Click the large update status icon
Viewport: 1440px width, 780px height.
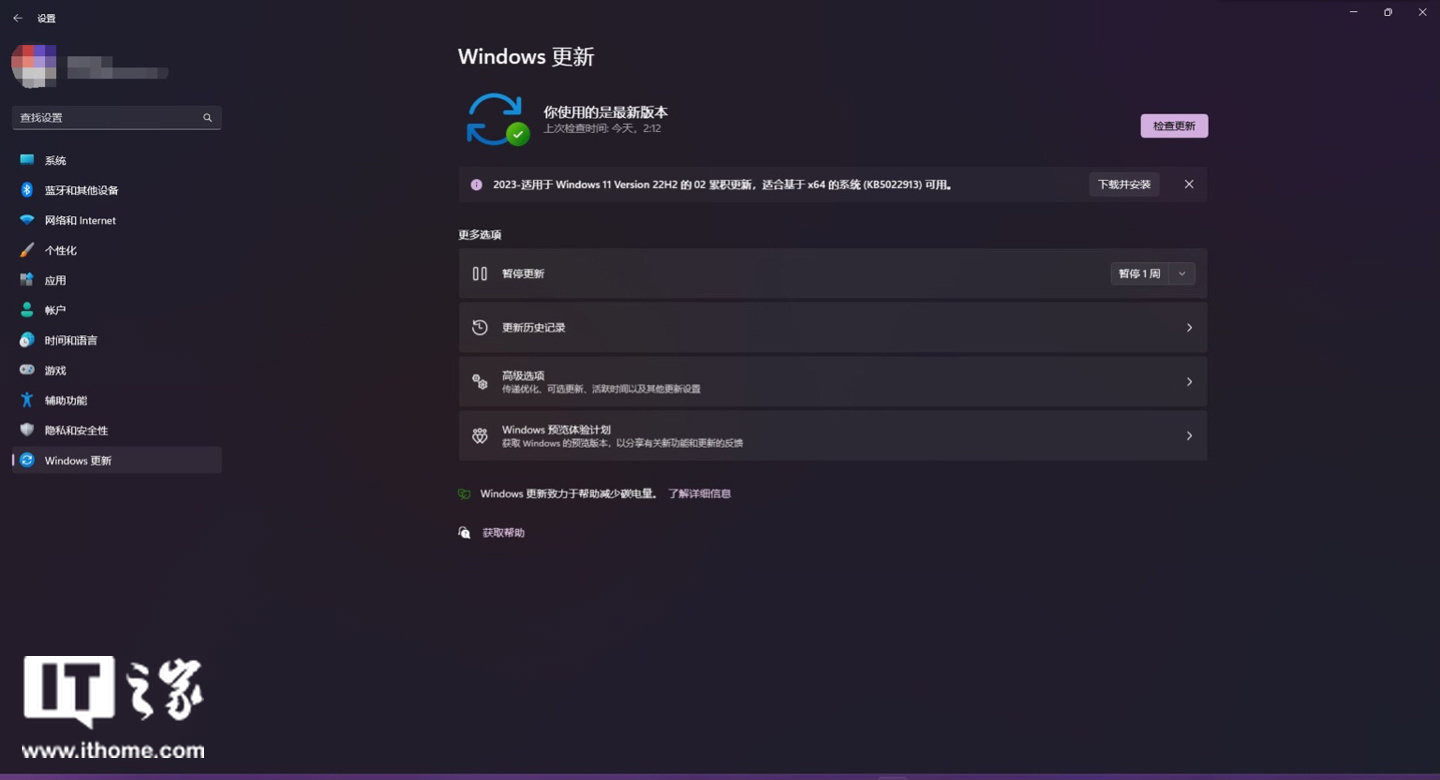[x=496, y=119]
